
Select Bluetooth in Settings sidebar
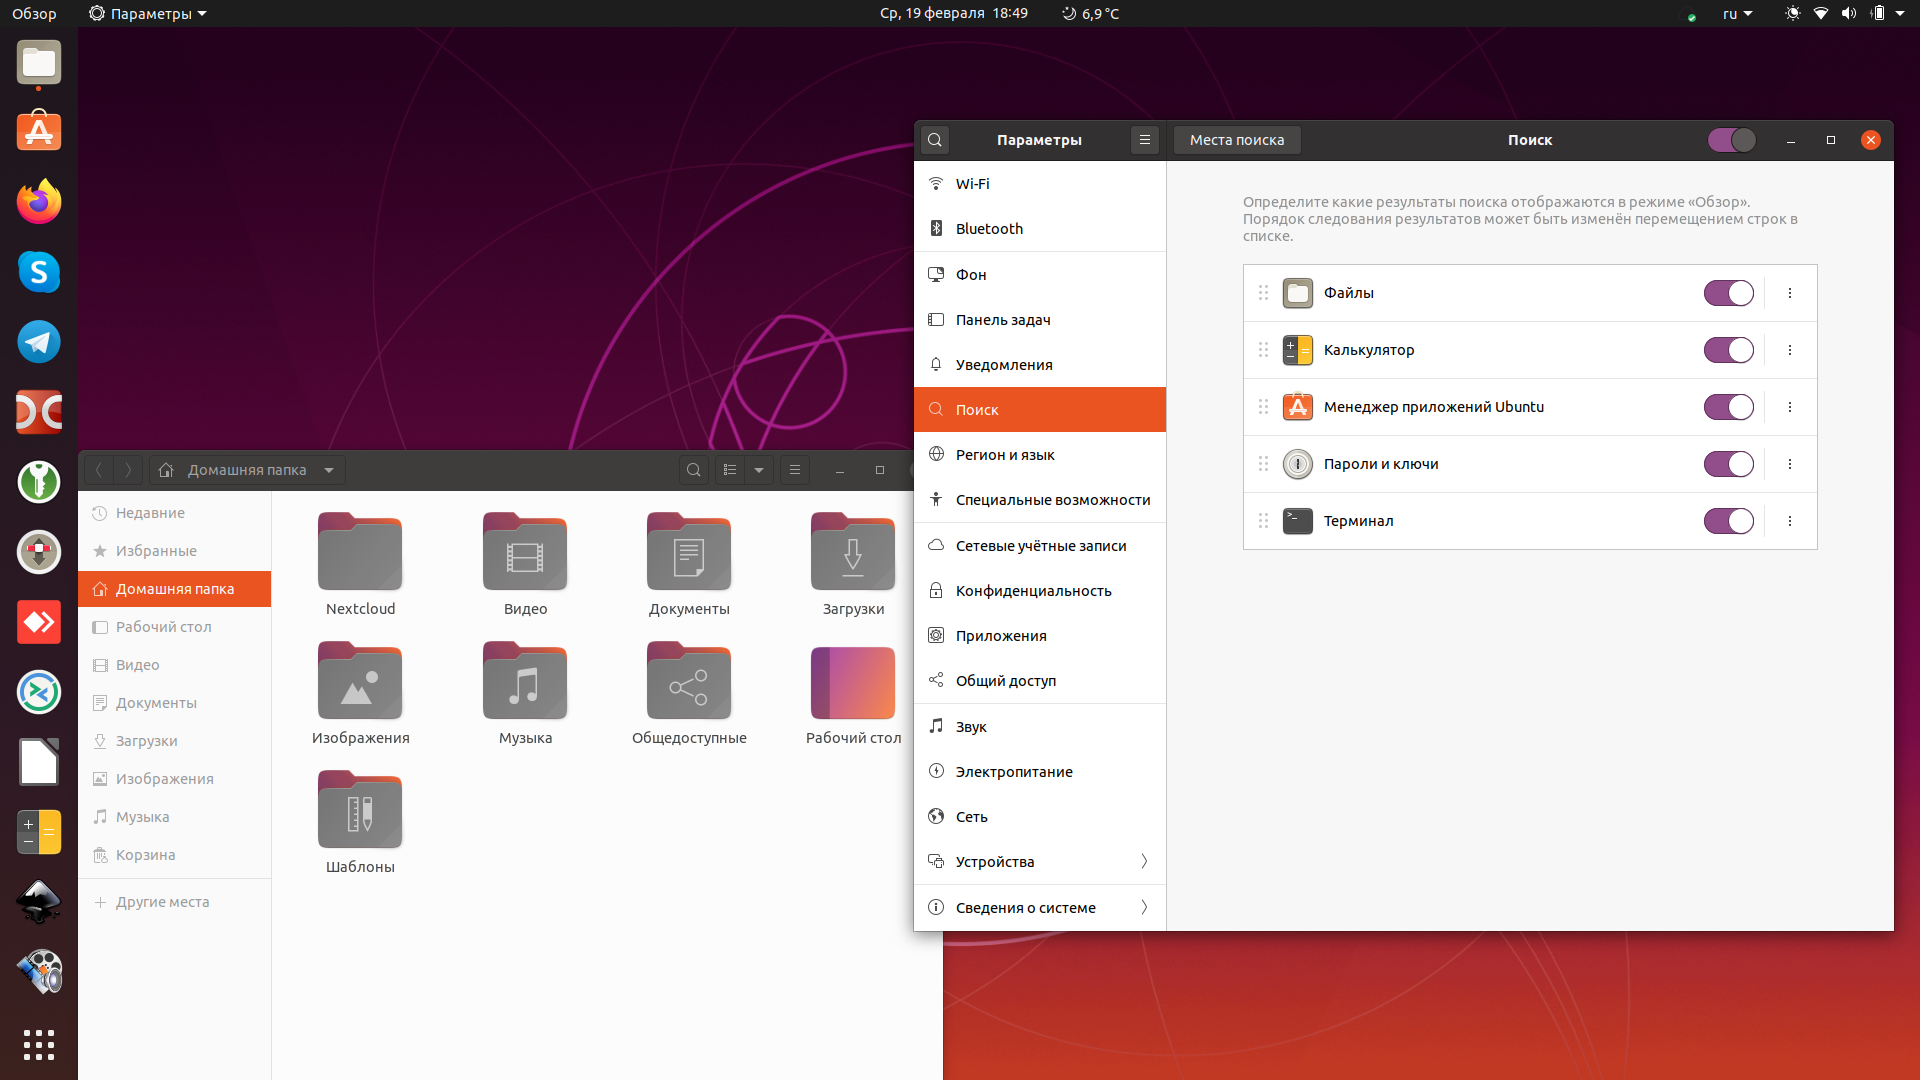(x=1040, y=229)
